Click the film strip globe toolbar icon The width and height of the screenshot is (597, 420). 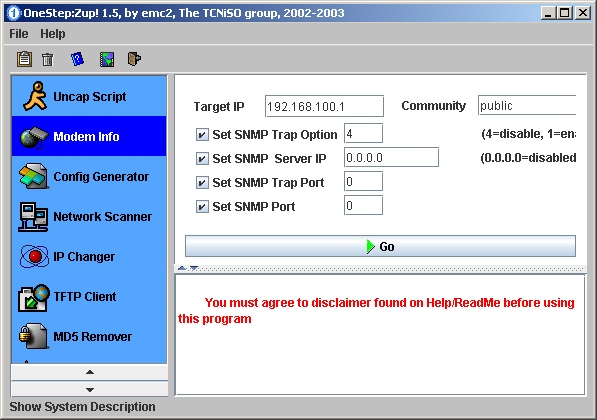(x=107, y=59)
